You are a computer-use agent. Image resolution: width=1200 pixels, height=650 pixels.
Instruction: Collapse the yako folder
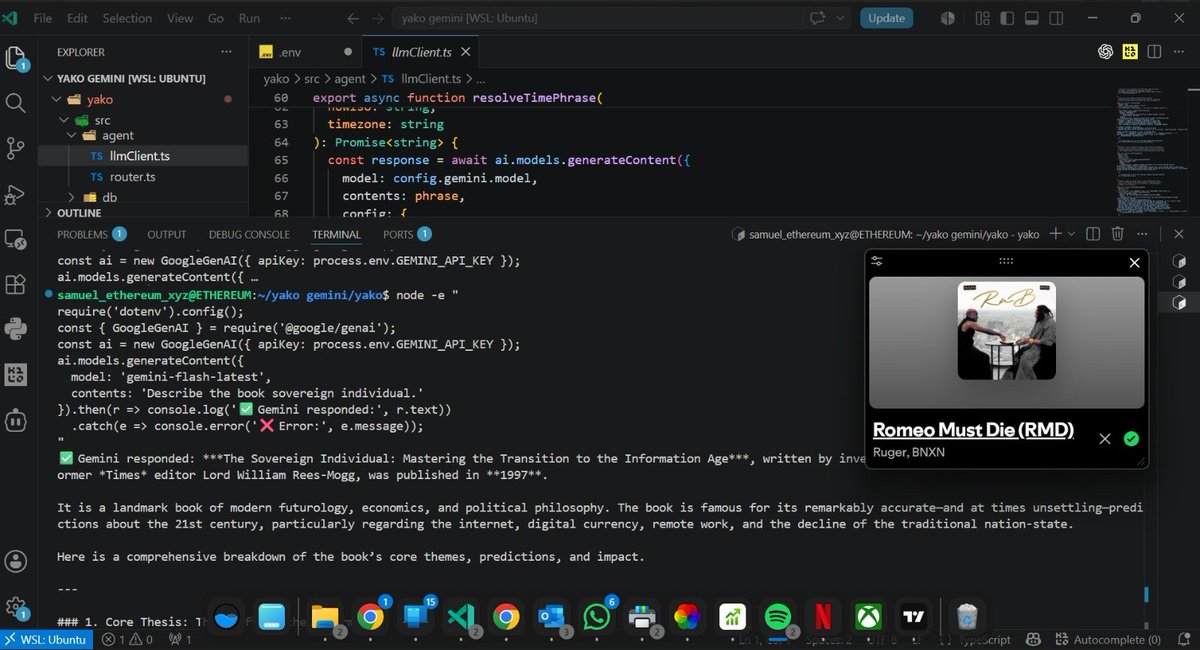coord(55,100)
